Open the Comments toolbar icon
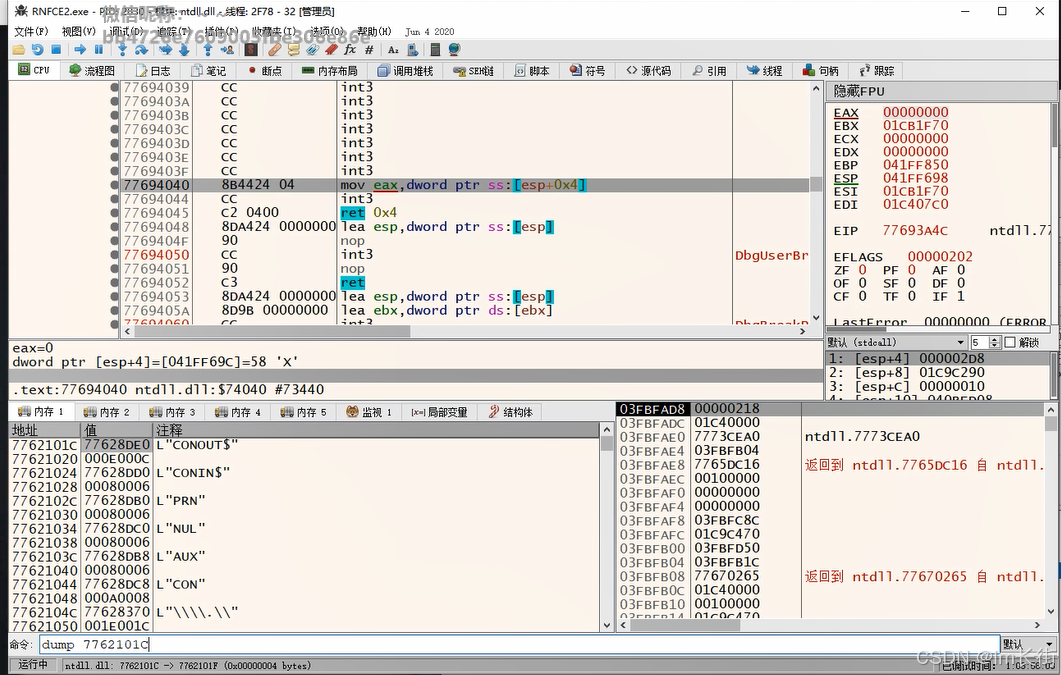Viewport: 1061px width, 675px height. point(294,49)
